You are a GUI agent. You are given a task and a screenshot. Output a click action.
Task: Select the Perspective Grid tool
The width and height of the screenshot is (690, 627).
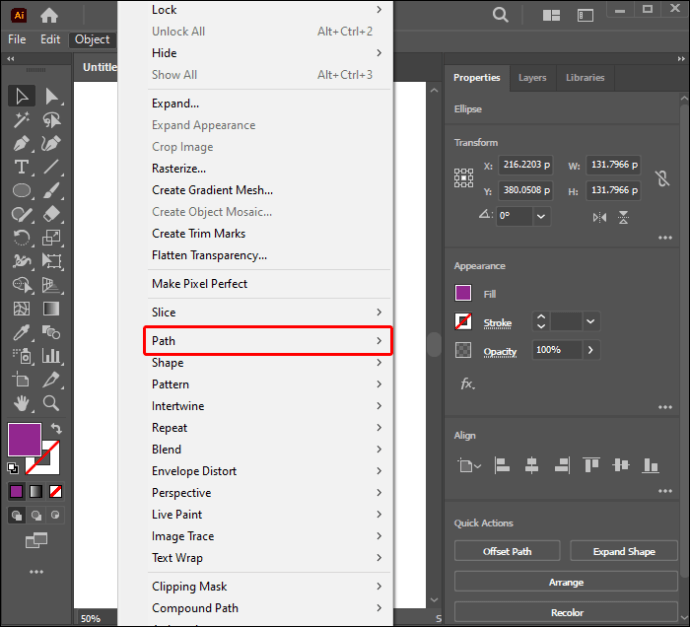click(51, 285)
